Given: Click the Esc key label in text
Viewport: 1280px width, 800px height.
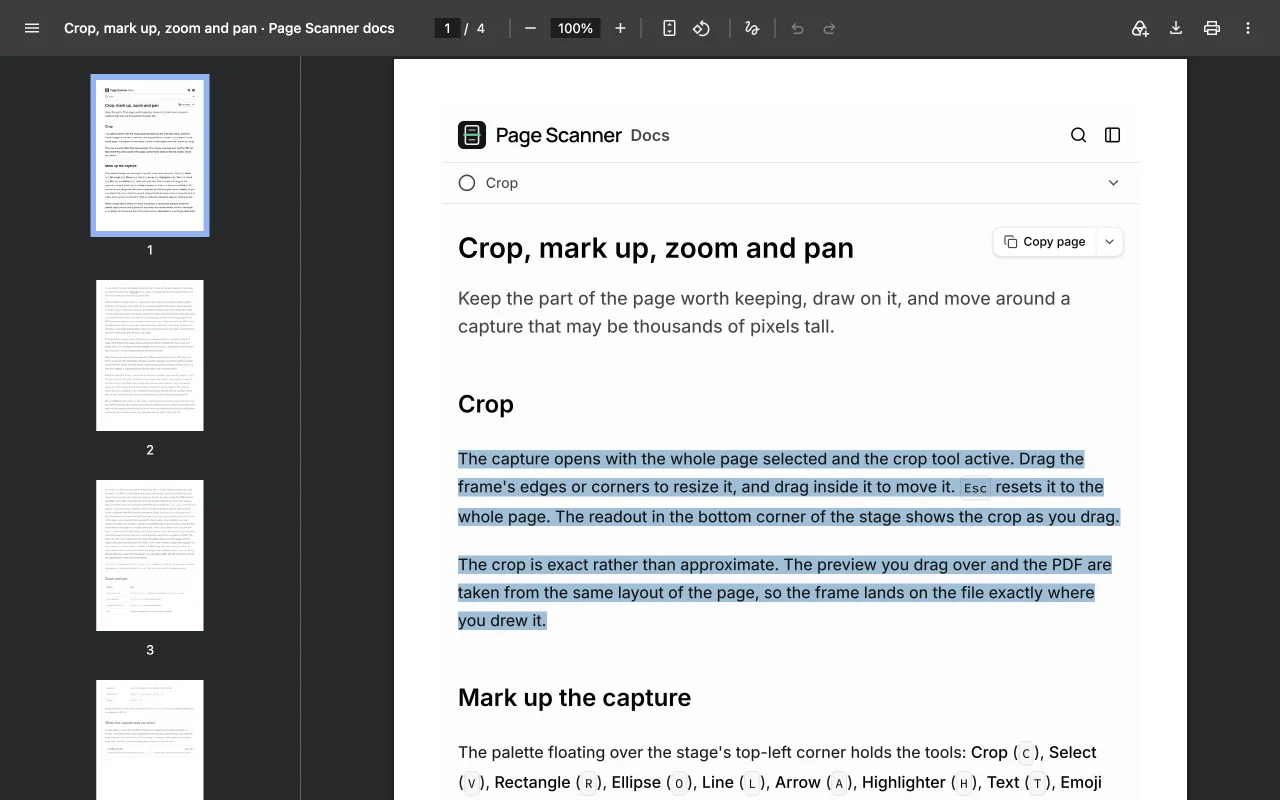Looking at the screenshot, I should (x=975, y=488).
